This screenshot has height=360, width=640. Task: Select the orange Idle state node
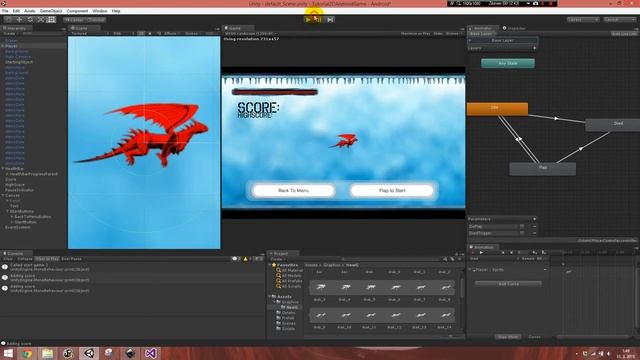[497, 108]
